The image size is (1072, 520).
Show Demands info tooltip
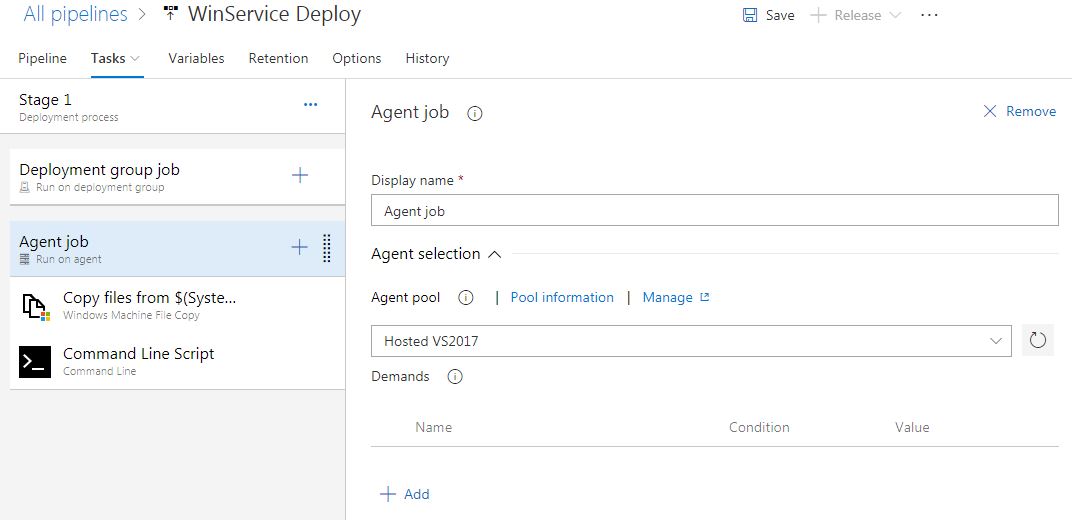coord(455,377)
